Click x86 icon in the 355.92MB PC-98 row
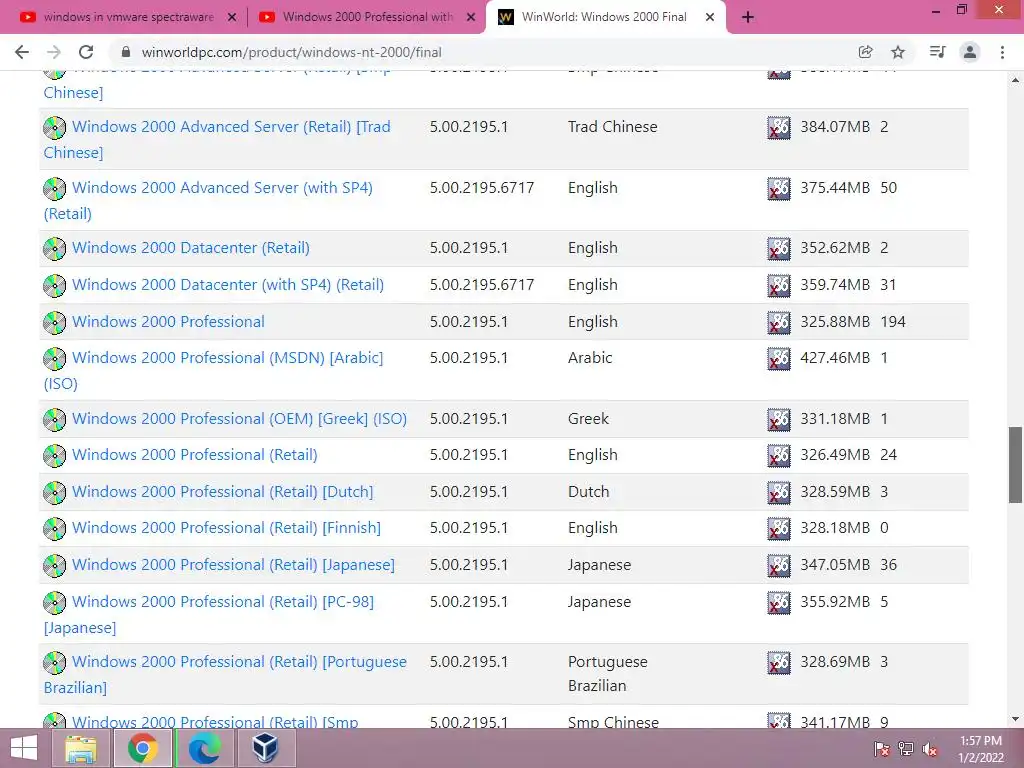Screen dimensions: 1024x768 (x=778, y=602)
